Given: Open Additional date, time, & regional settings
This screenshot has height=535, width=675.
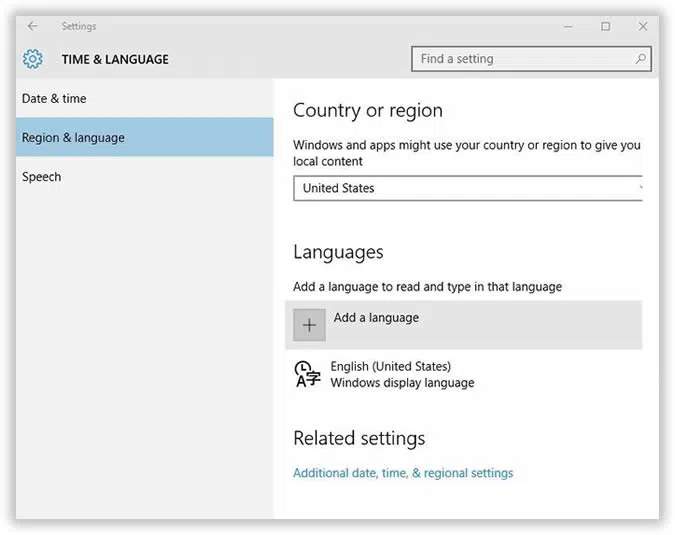Looking at the screenshot, I should (x=403, y=473).
